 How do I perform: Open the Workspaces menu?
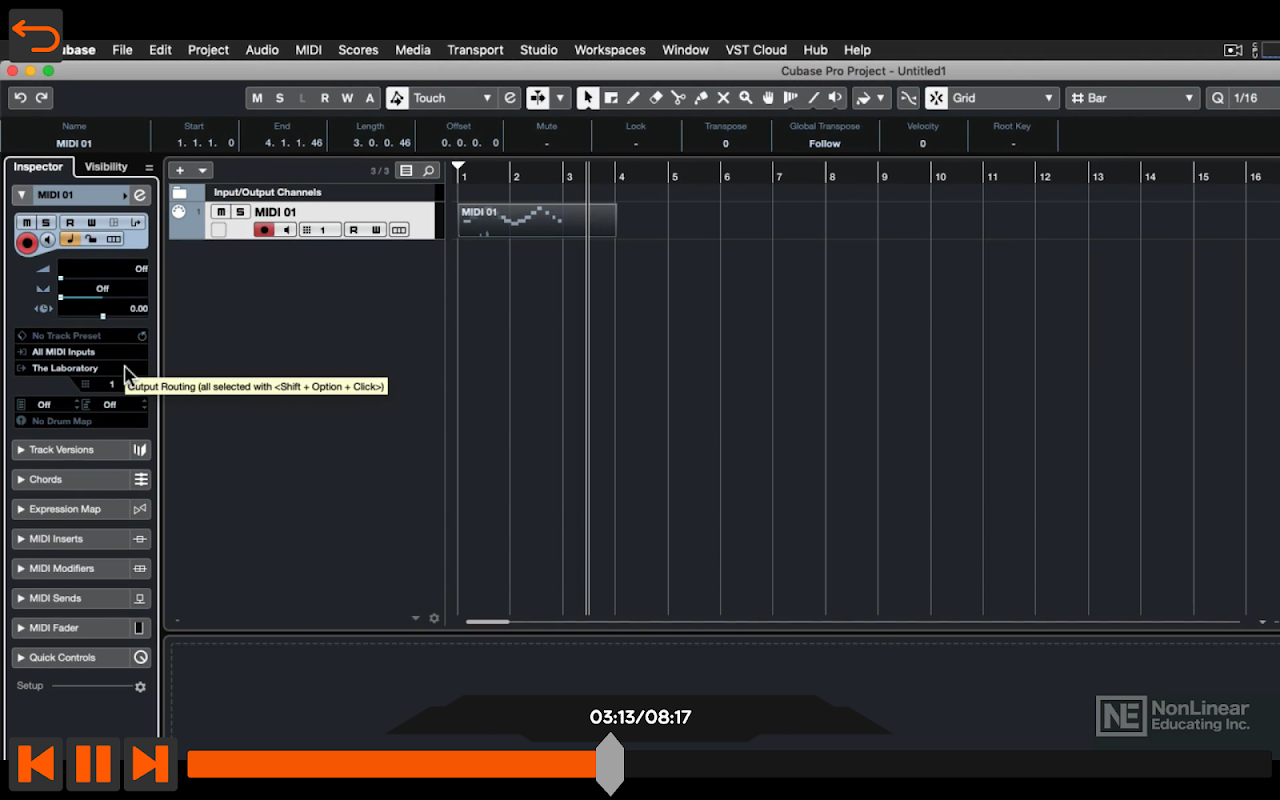point(610,50)
